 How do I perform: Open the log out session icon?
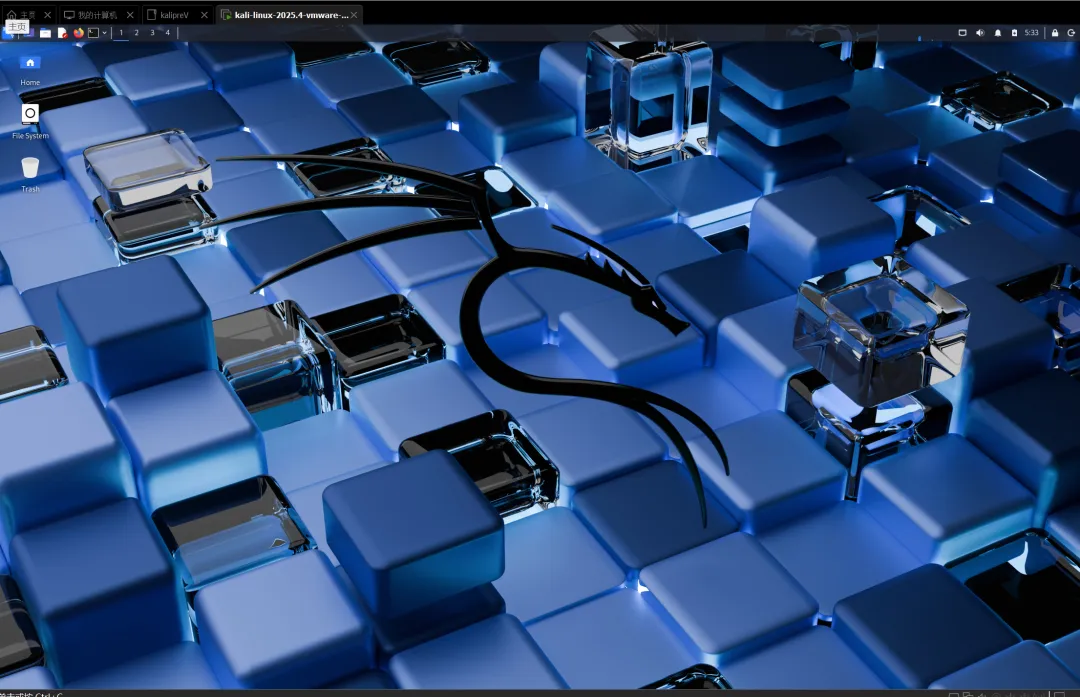tap(1071, 32)
